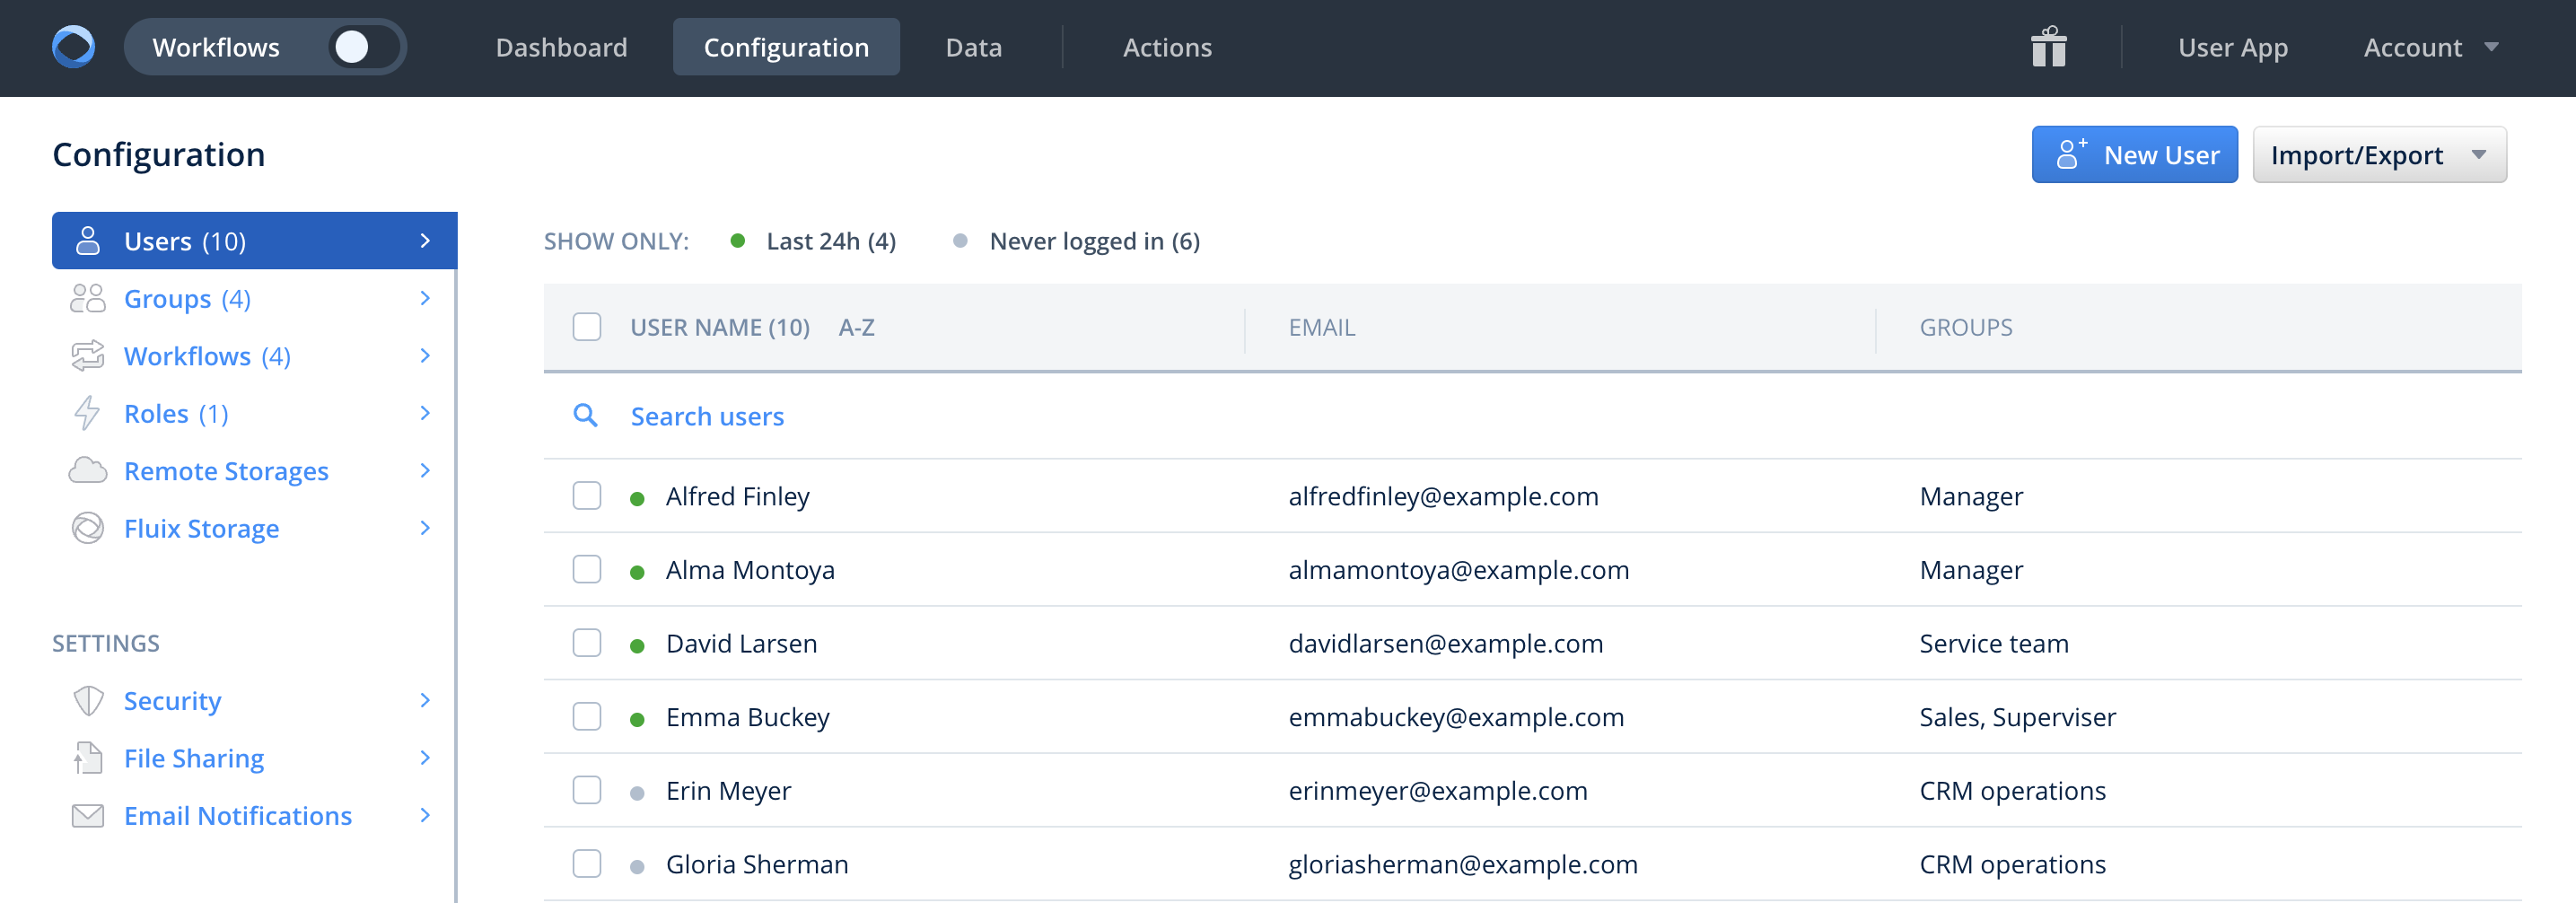Switch to the Dashboard tab
2576x903 pixels.
coord(561,47)
